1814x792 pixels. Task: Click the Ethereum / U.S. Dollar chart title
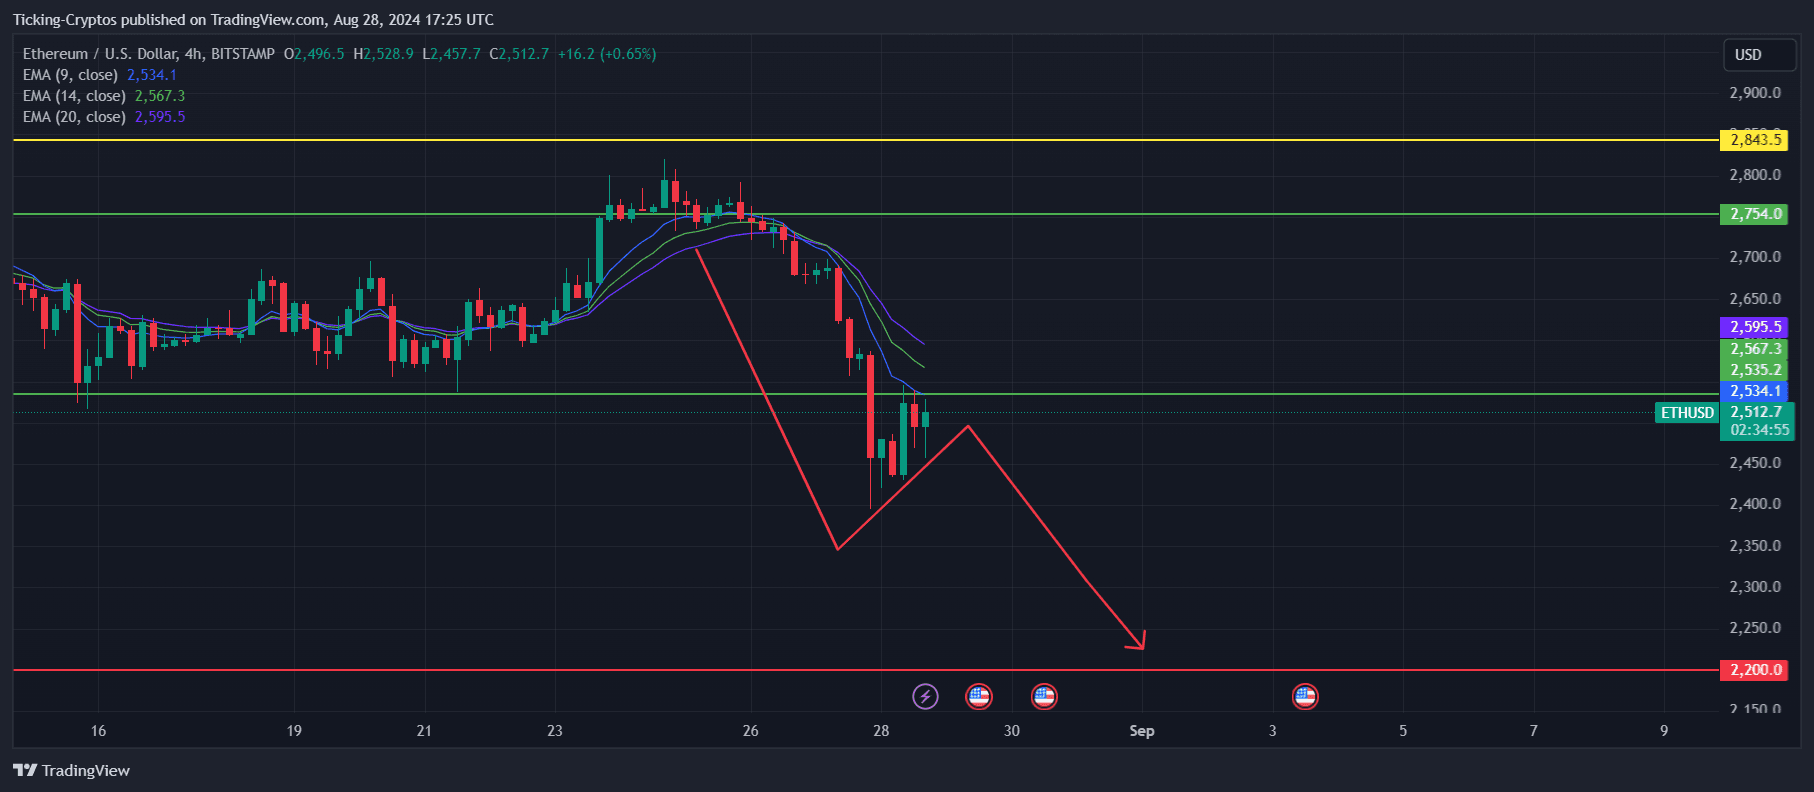click(x=149, y=54)
